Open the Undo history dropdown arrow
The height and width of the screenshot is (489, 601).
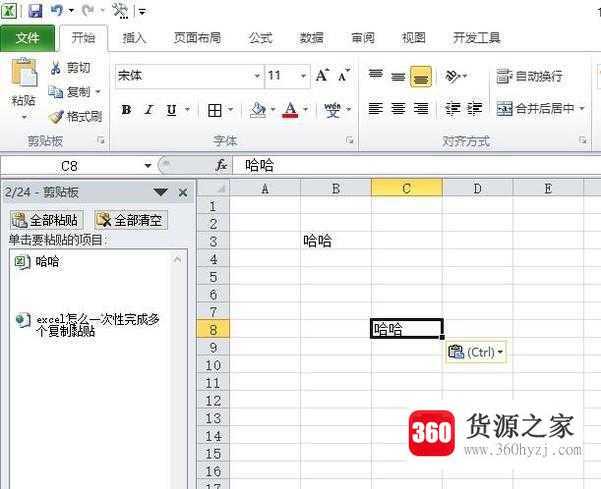(71, 11)
